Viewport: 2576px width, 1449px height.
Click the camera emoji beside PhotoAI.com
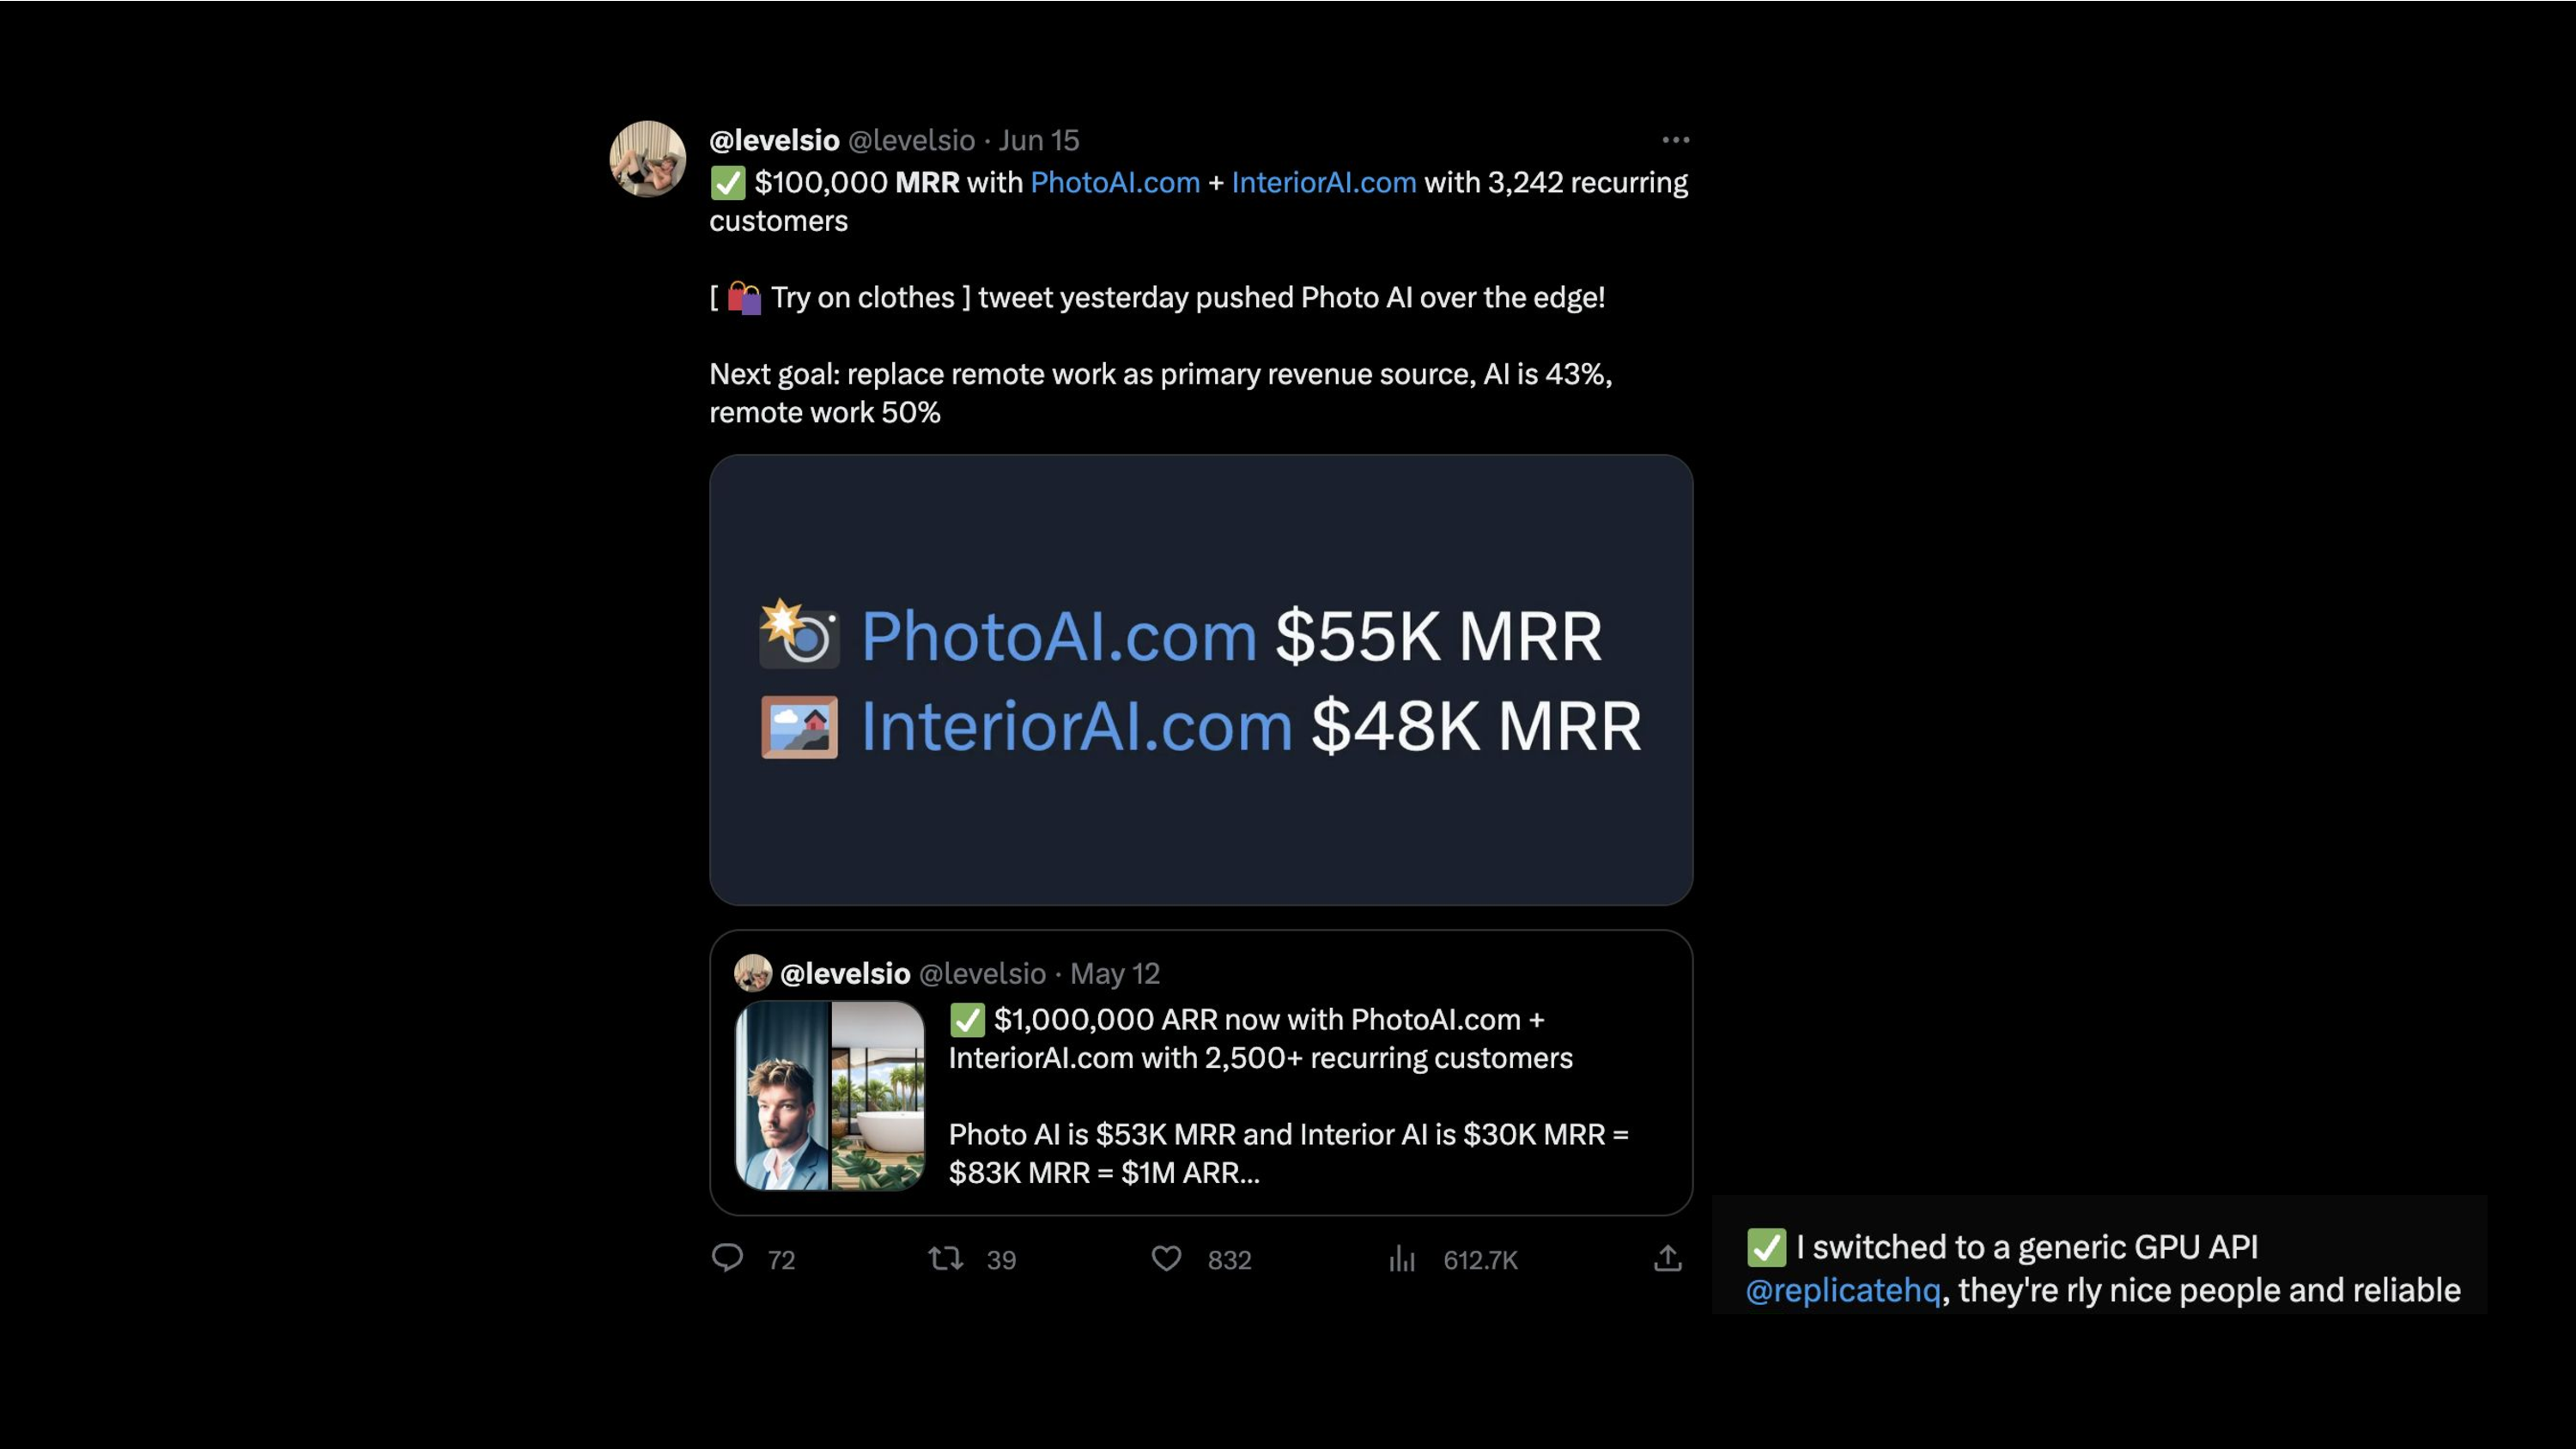coord(799,634)
